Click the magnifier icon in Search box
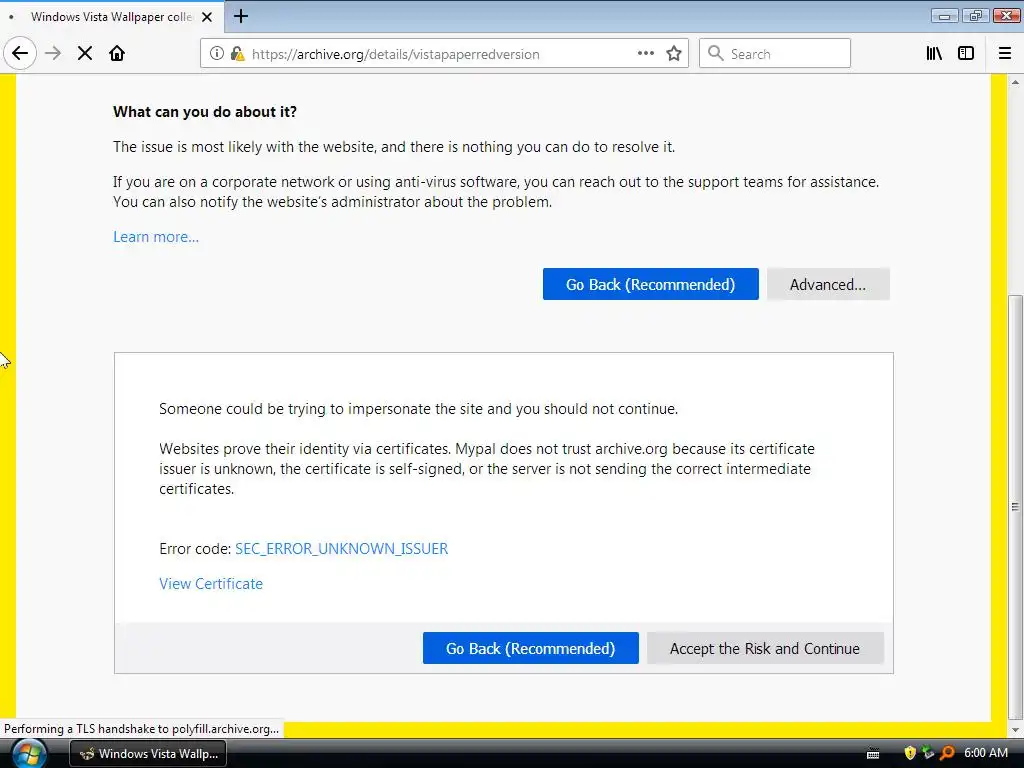The height and width of the screenshot is (768, 1024). [716, 54]
